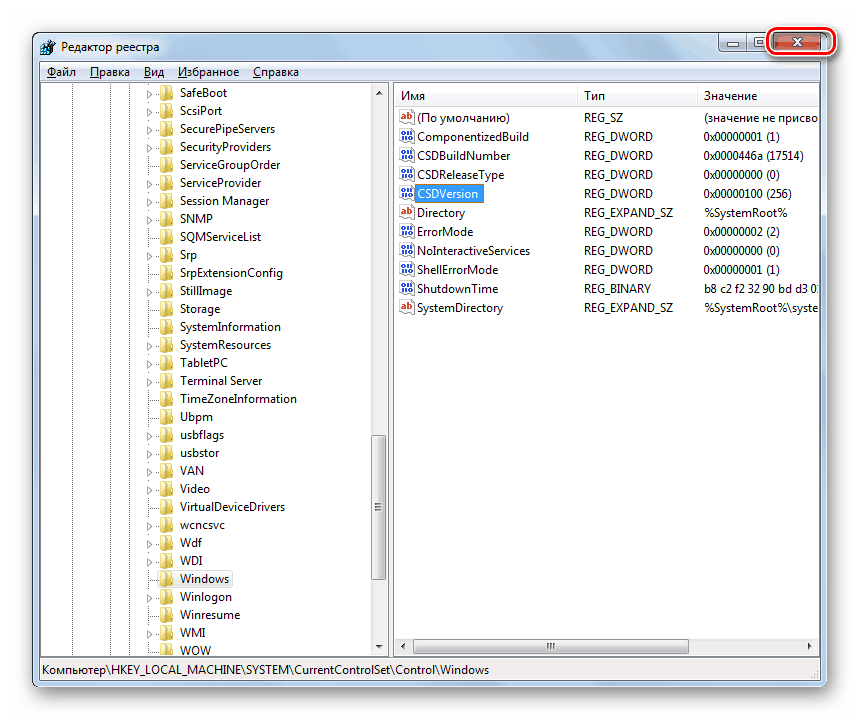Expand the Winlogon key

coord(149,598)
